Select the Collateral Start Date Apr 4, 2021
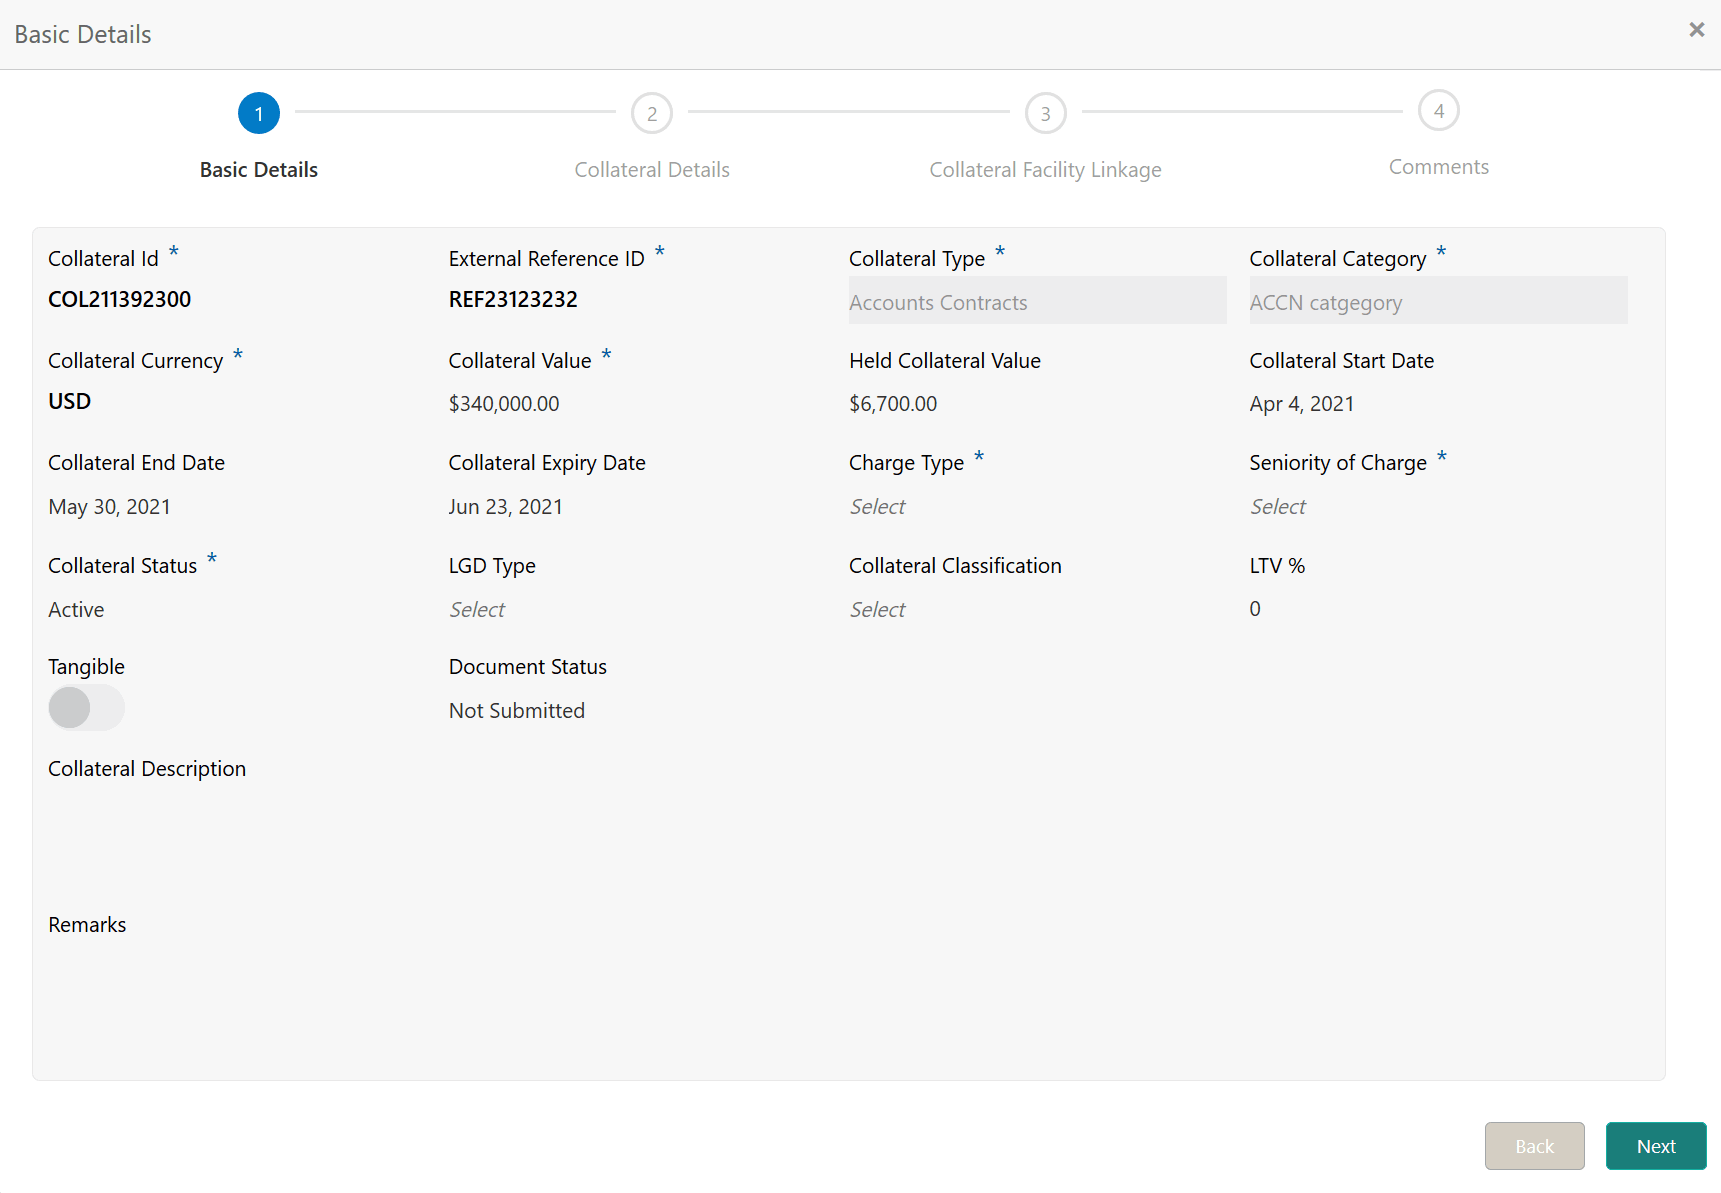The image size is (1721, 1193). (x=1302, y=404)
